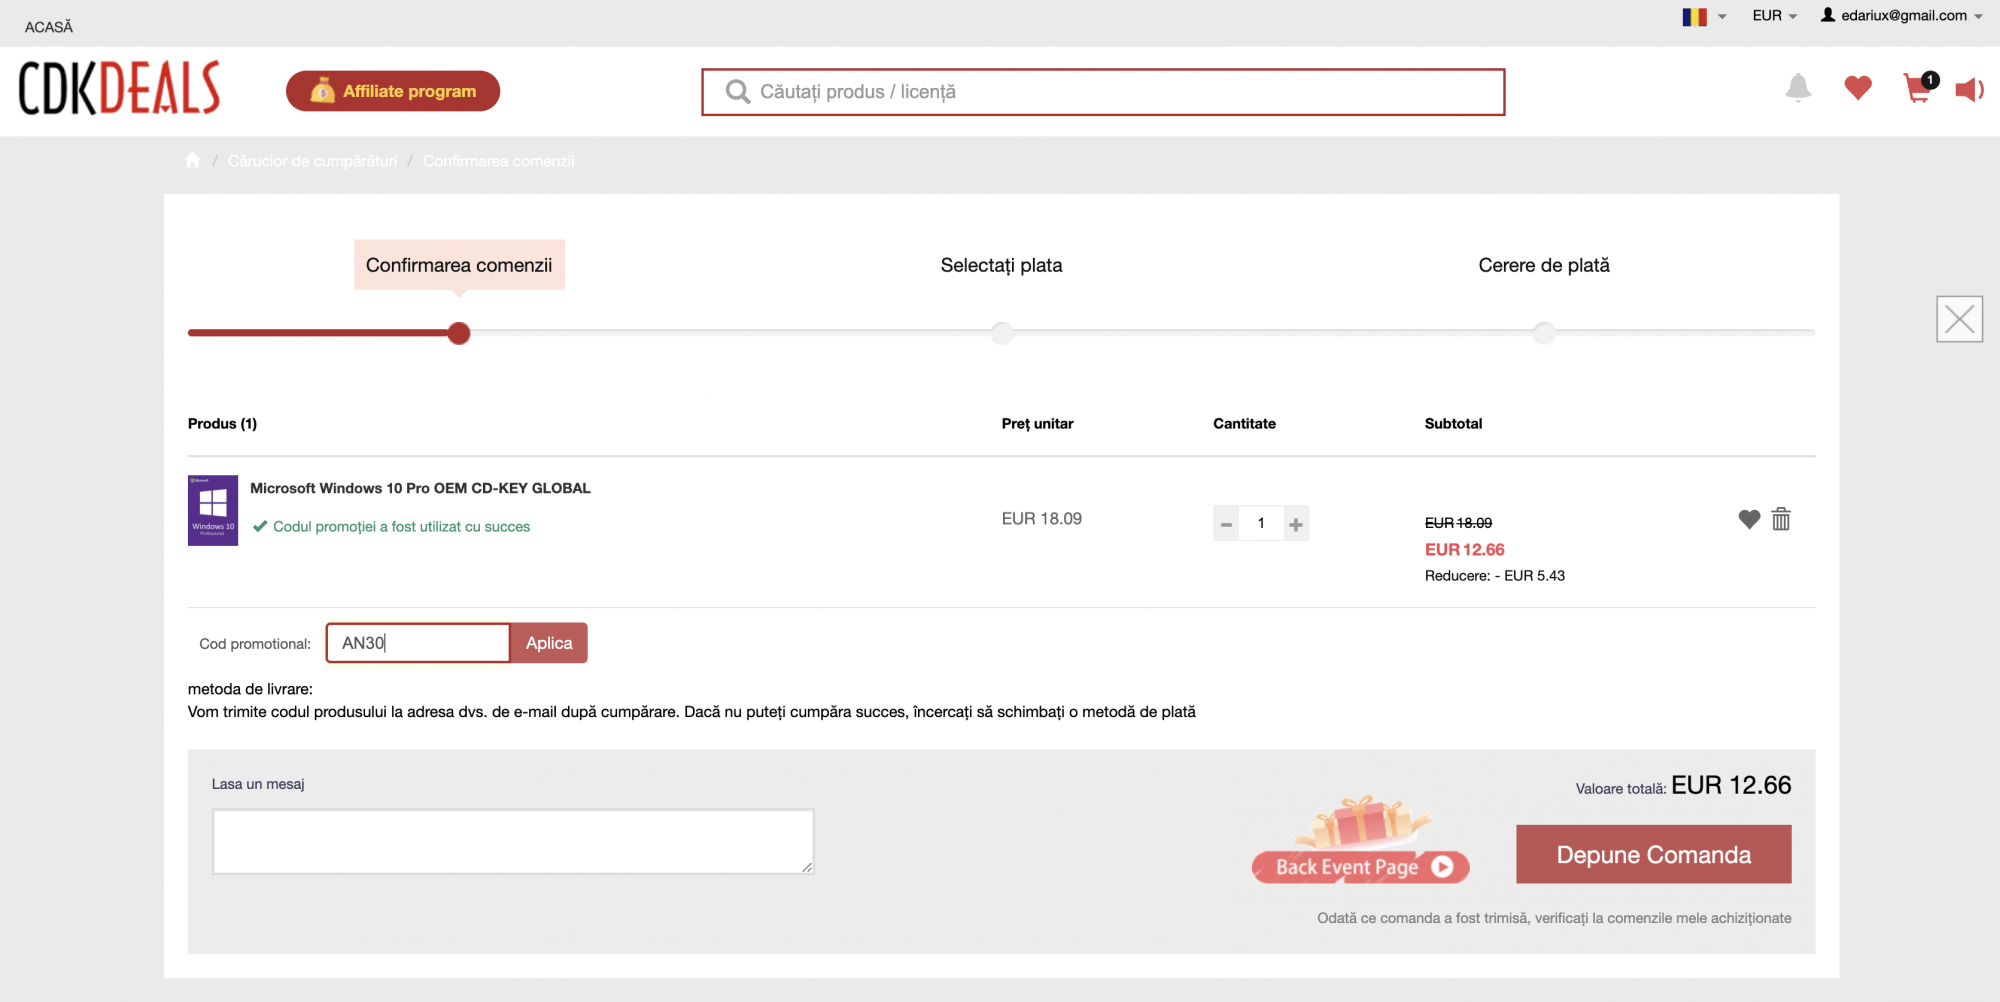Add Windows 10 Pro to wishlist heart
The image size is (2000, 1002).
tap(1749, 519)
